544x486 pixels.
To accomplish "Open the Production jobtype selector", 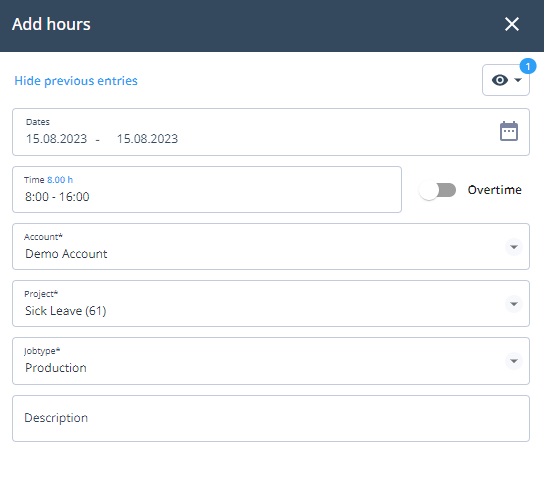I will [x=271, y=361].
